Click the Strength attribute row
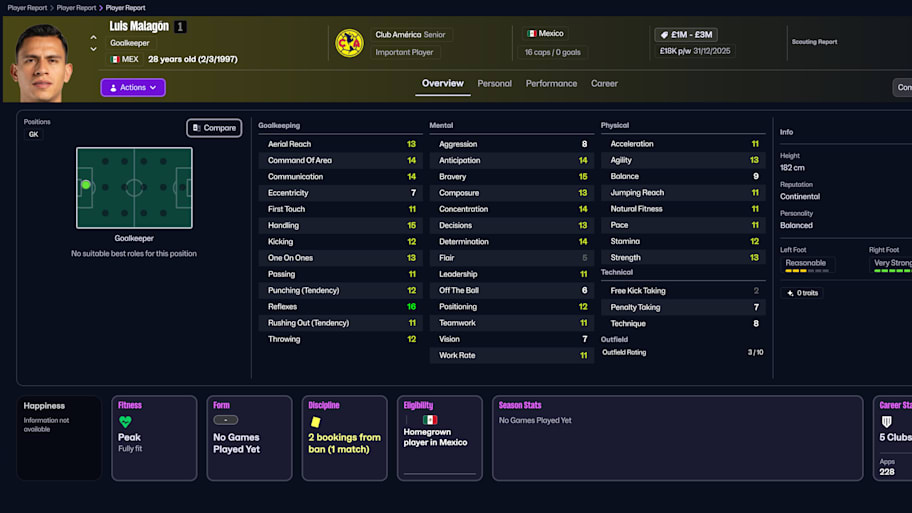Image resolution: width=912 pixels, height=513 pixels. click(x=683, y=258)
